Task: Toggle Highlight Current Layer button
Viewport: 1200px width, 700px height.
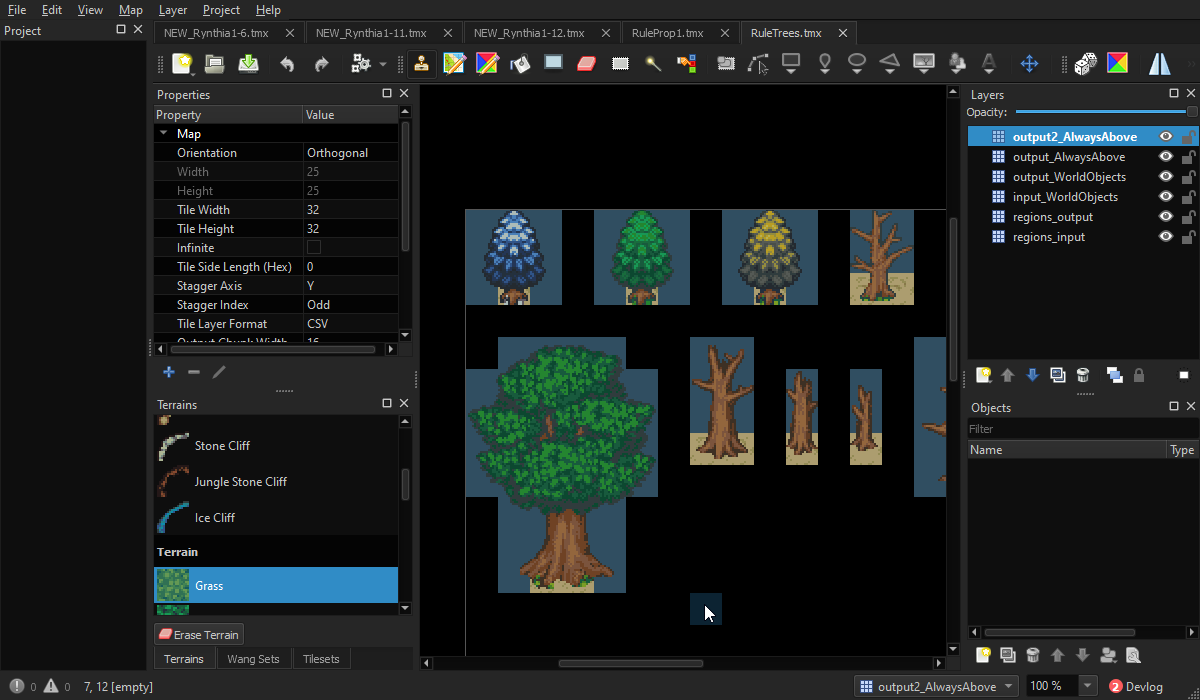Action: (1184, 375)
